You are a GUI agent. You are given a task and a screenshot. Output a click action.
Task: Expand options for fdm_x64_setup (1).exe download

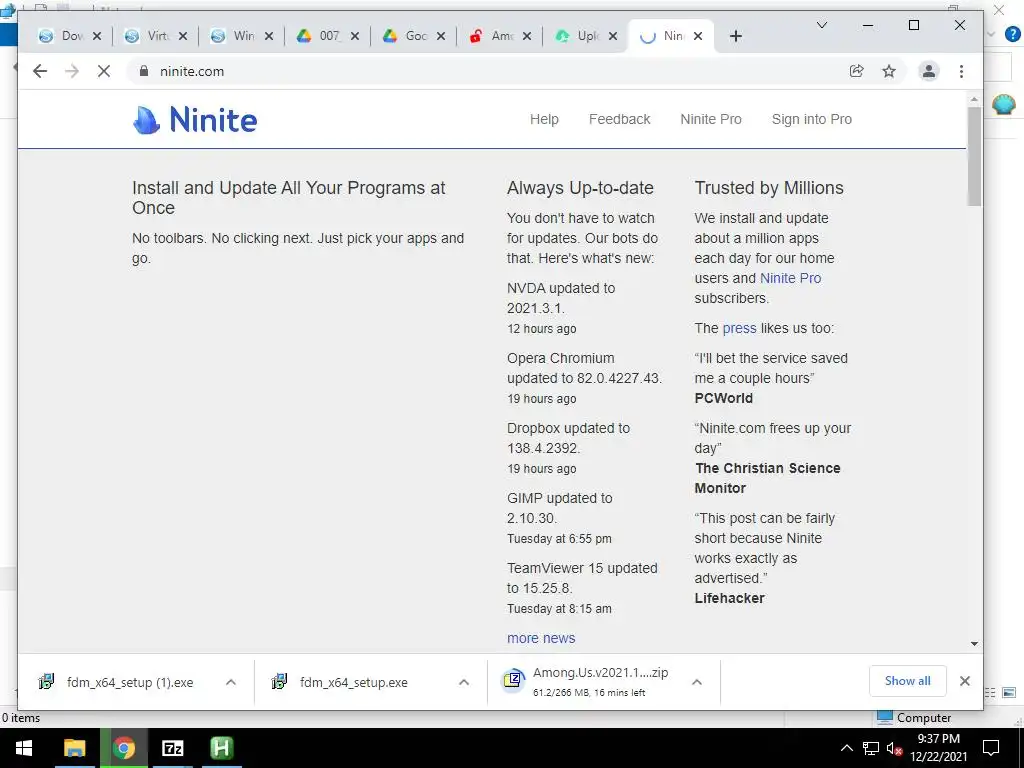point(231,682)
